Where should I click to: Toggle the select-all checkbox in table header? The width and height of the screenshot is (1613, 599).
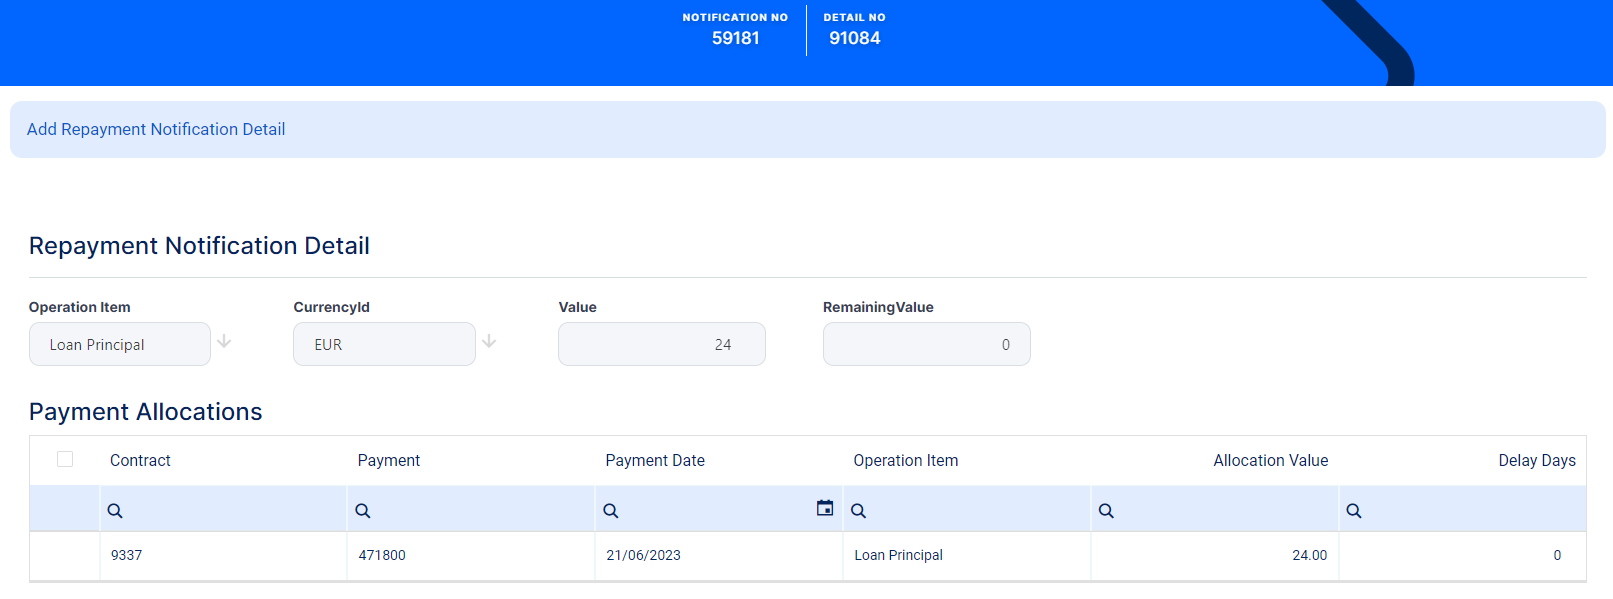(65, 459)
